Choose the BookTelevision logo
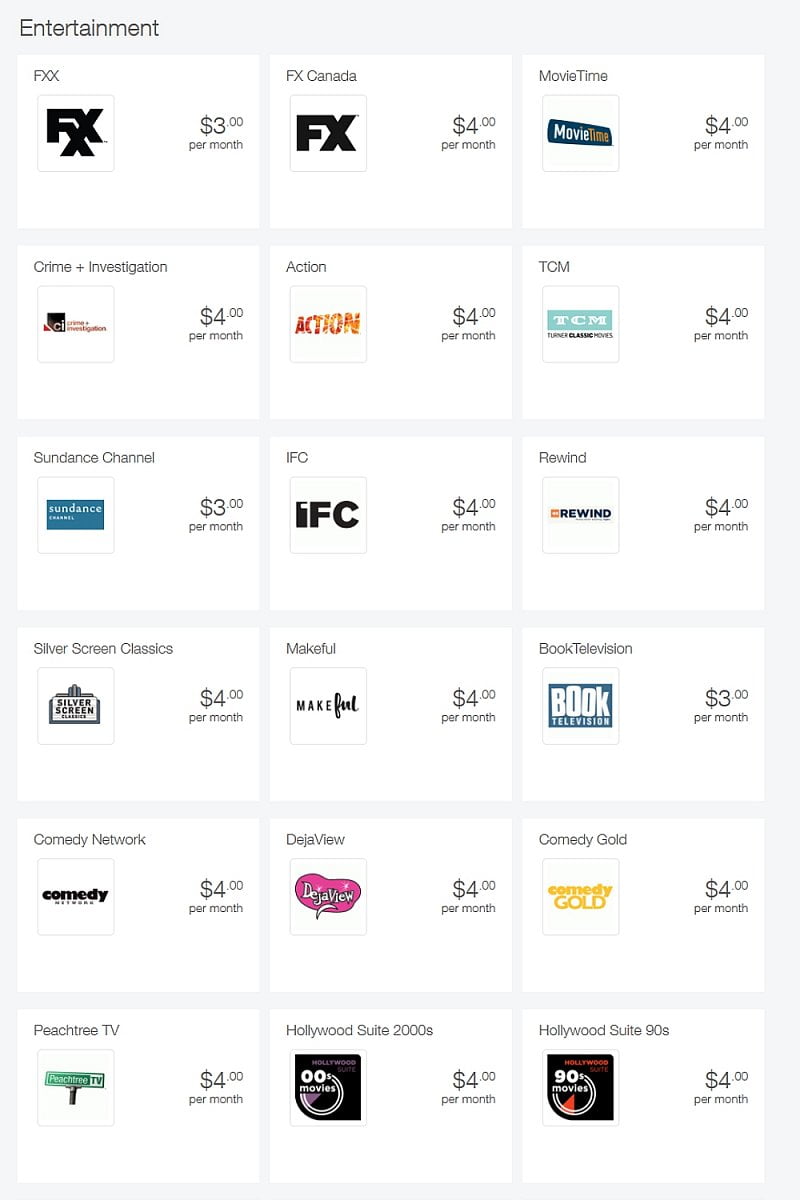This screenshot has height=1200, width=800. [581, 706]
